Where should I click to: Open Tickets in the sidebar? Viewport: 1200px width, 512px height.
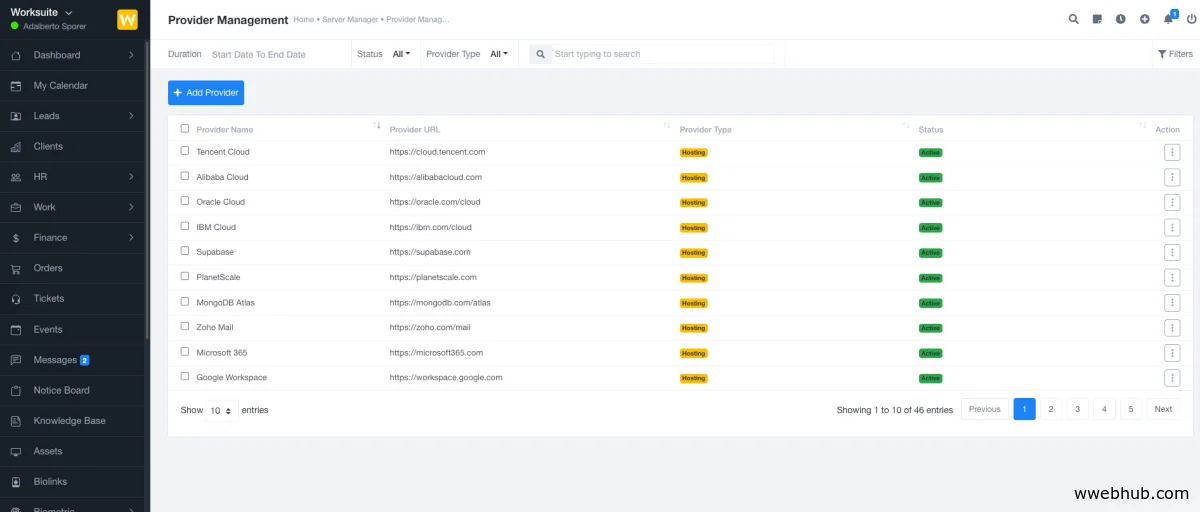click(x=48, y=298)
